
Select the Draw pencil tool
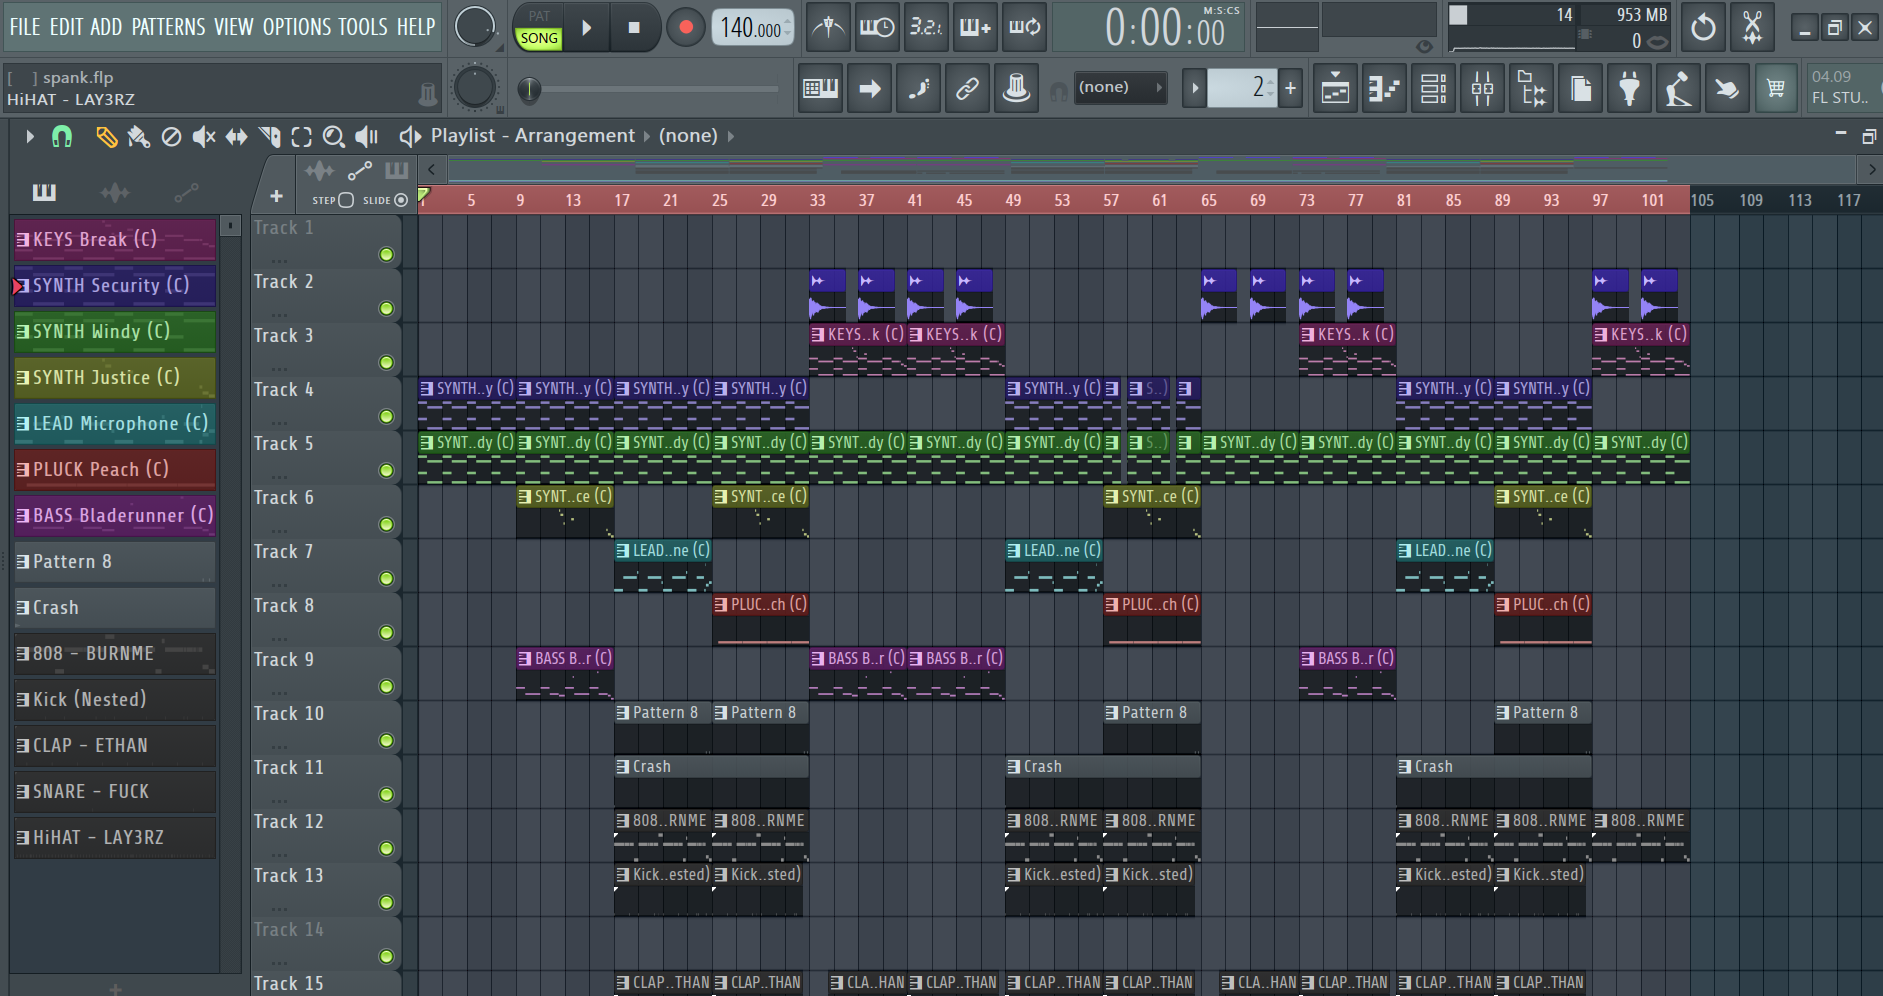coord(106,137)
